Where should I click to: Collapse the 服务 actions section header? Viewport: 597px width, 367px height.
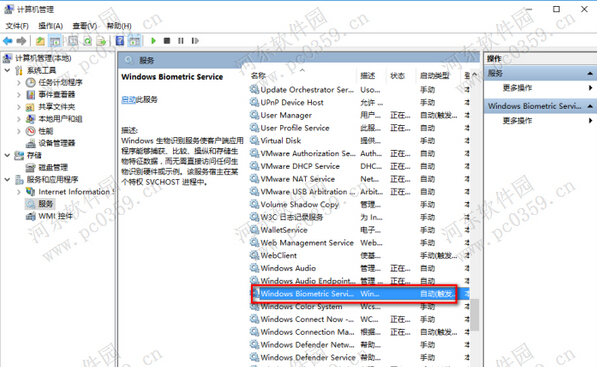click(x=590, y=73)
